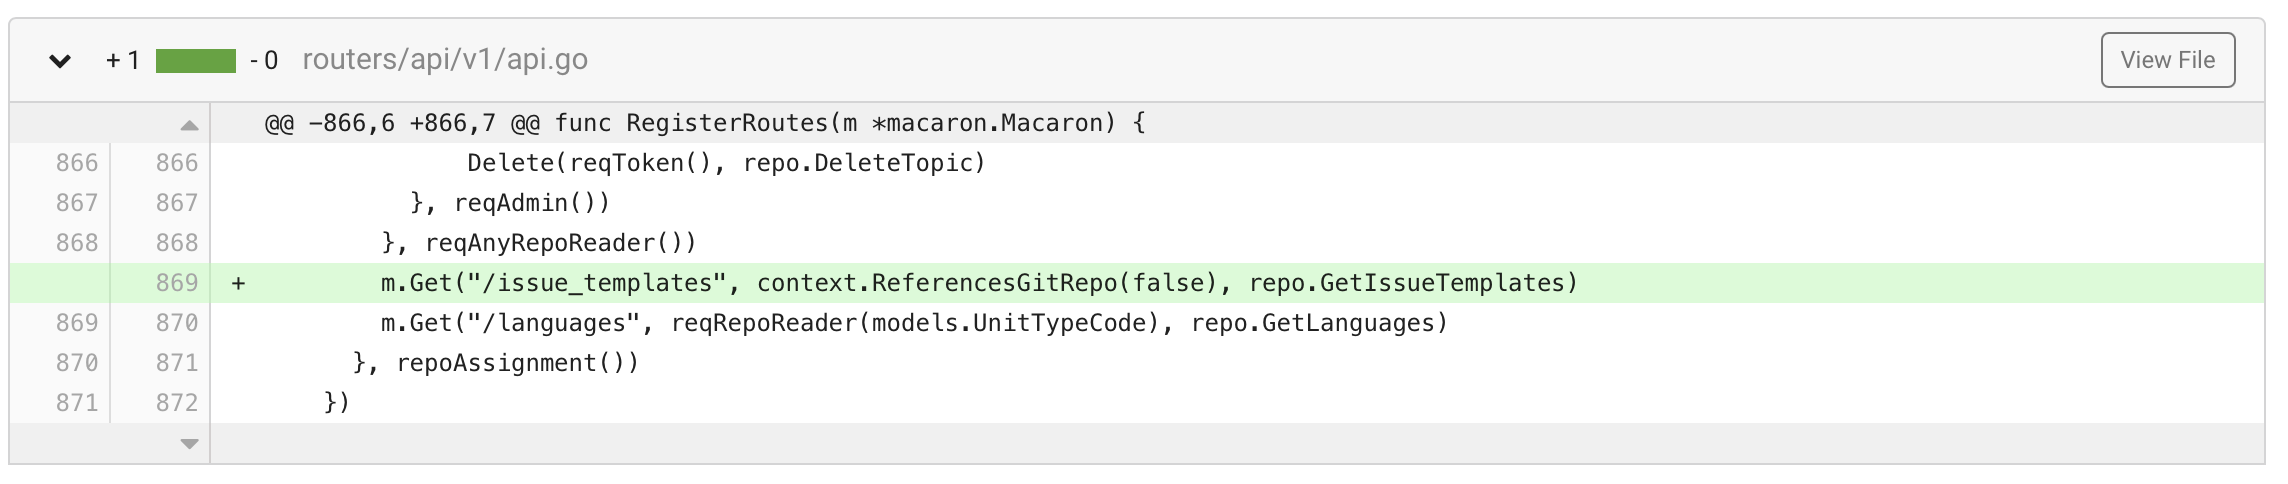Click the green additions bar
Screen dimensions: 2288x484
click(196, 61)
